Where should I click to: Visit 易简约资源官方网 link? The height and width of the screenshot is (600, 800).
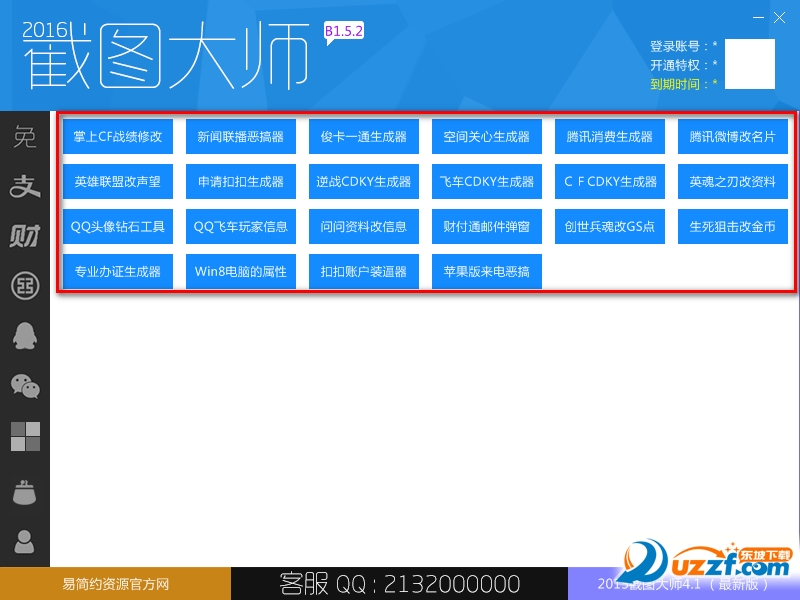coord(115,584)
